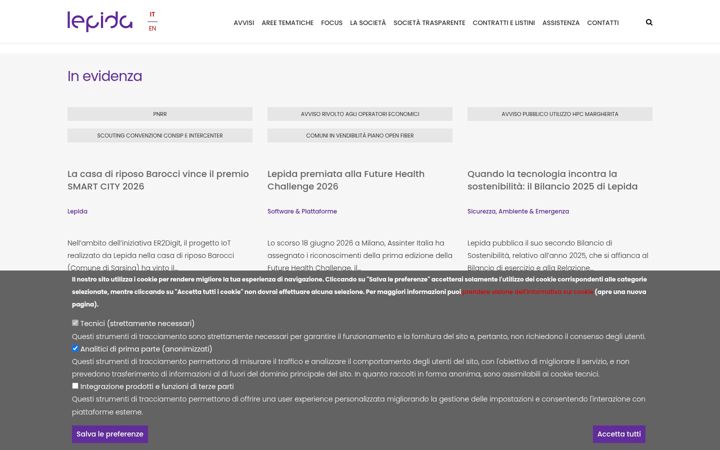Open the AREE TEMATICHE menu
720x450 pixels.
click(287, 22)
